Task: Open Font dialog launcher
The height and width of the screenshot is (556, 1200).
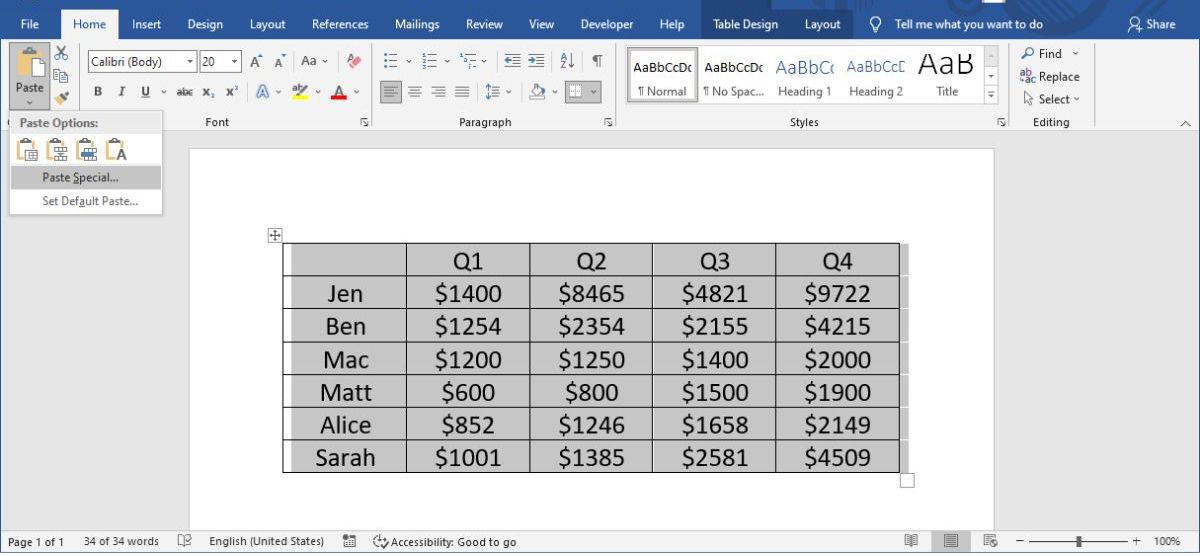Action: coord(364,122)
